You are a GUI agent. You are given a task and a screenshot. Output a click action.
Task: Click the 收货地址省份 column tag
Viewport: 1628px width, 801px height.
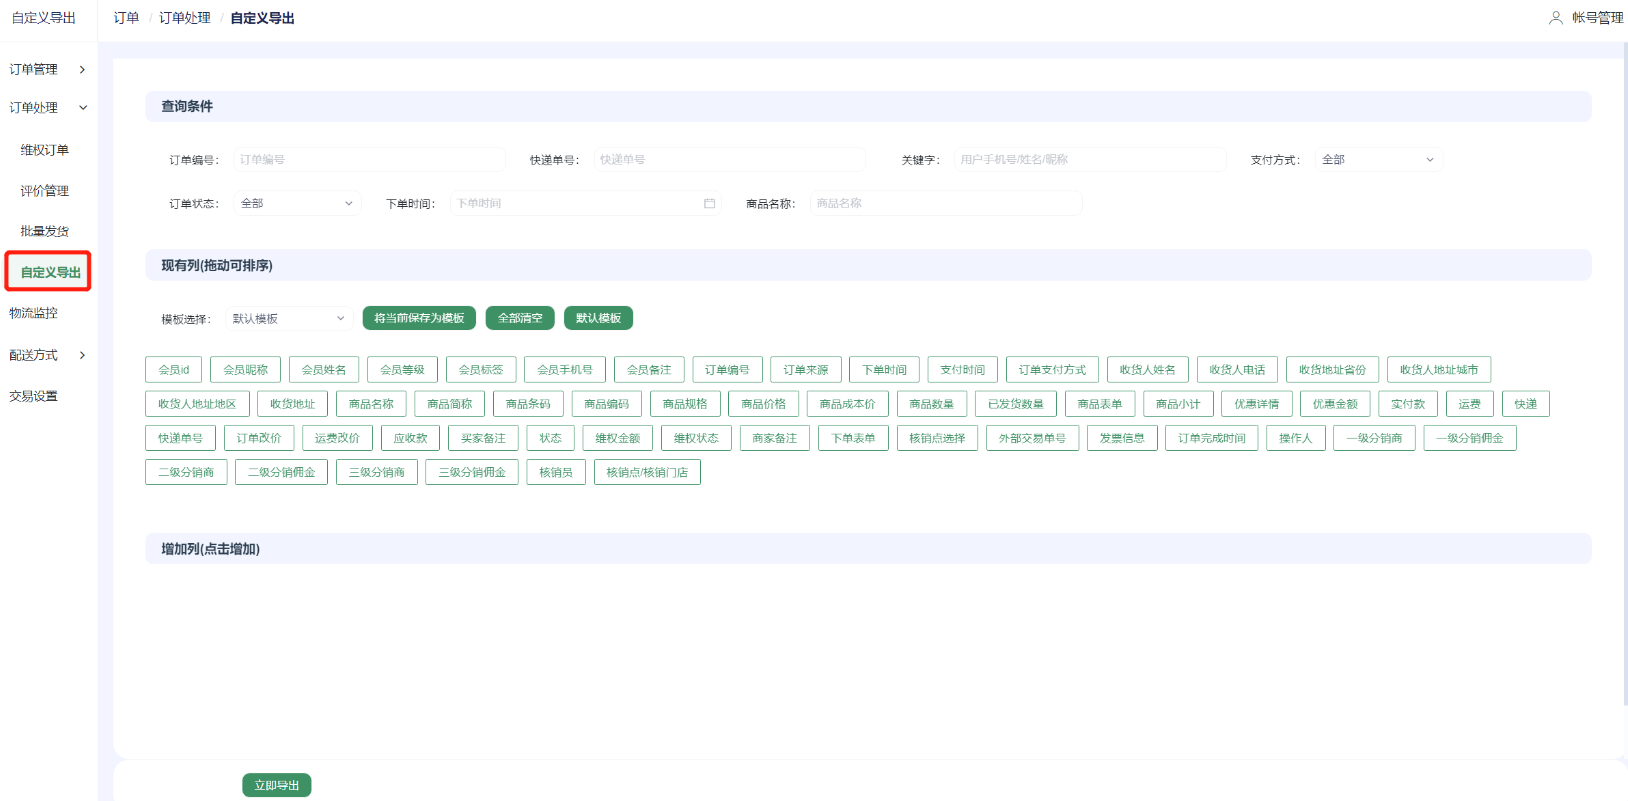point(1333,370)
